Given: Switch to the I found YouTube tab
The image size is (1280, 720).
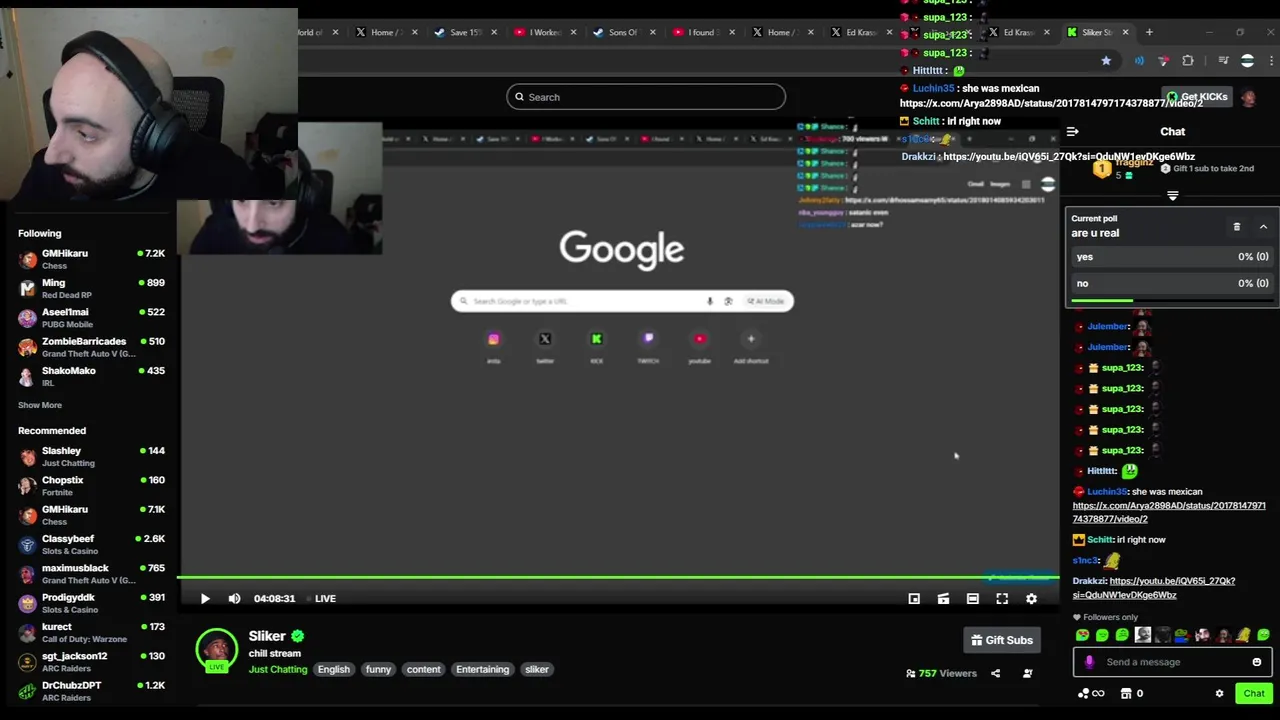Looking at the screenshot, I should click(702, 32).
